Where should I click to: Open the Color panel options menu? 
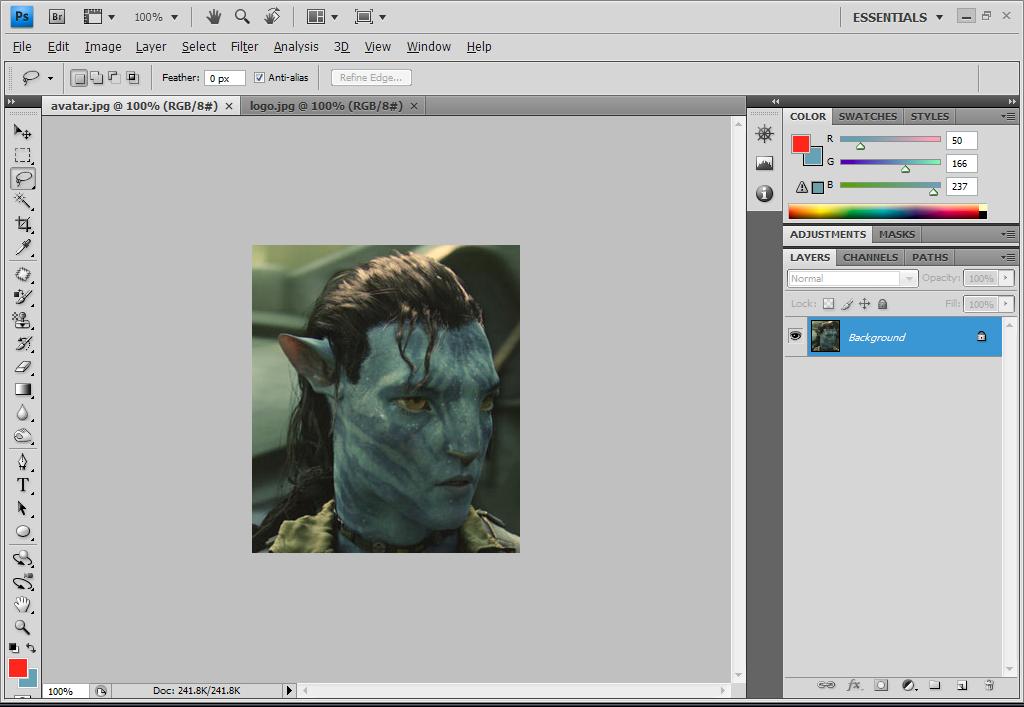click(x=1009, y=116)
